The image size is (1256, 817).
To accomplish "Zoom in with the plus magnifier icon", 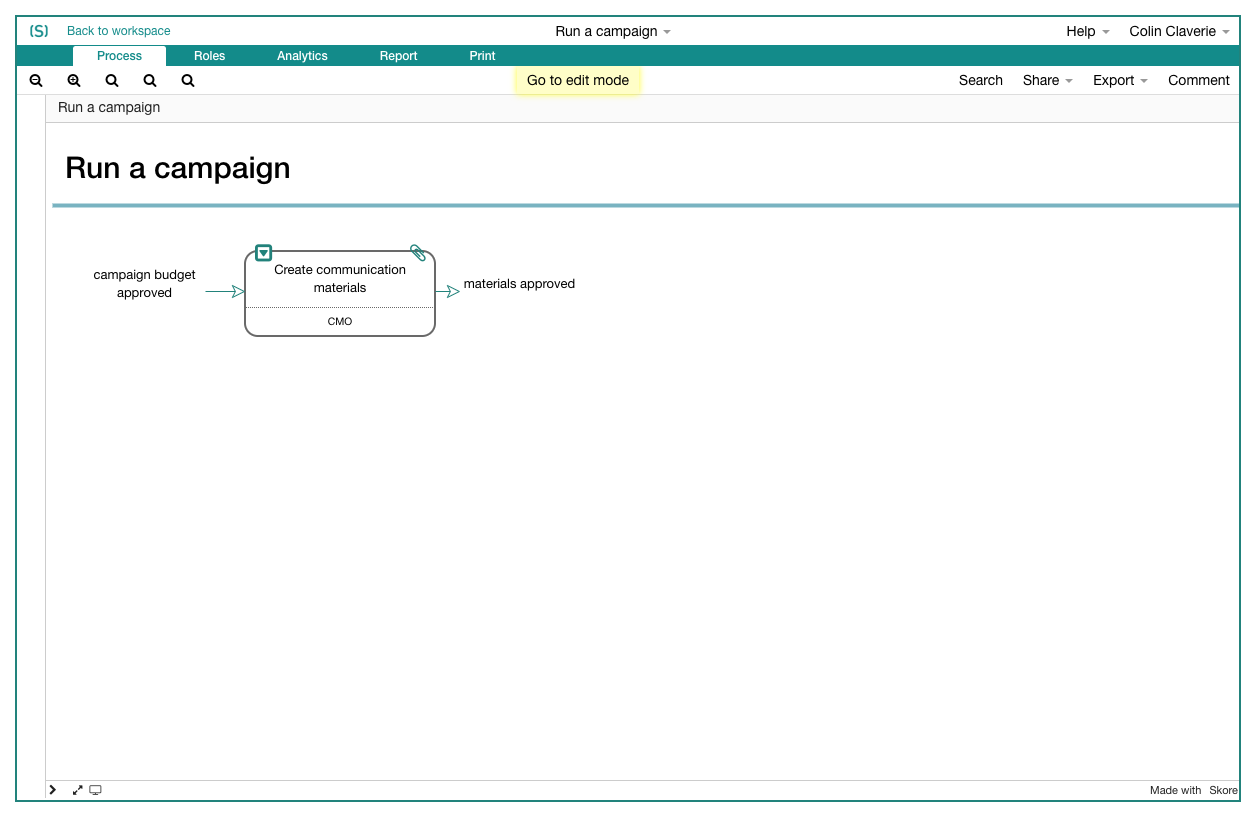I will coord(74,81).
